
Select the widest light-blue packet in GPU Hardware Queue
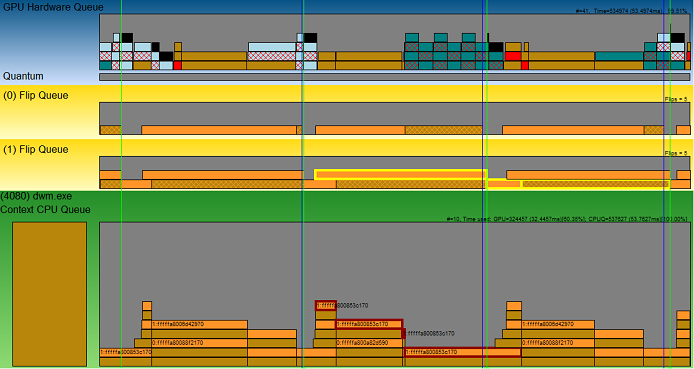[x=272, y=47]
